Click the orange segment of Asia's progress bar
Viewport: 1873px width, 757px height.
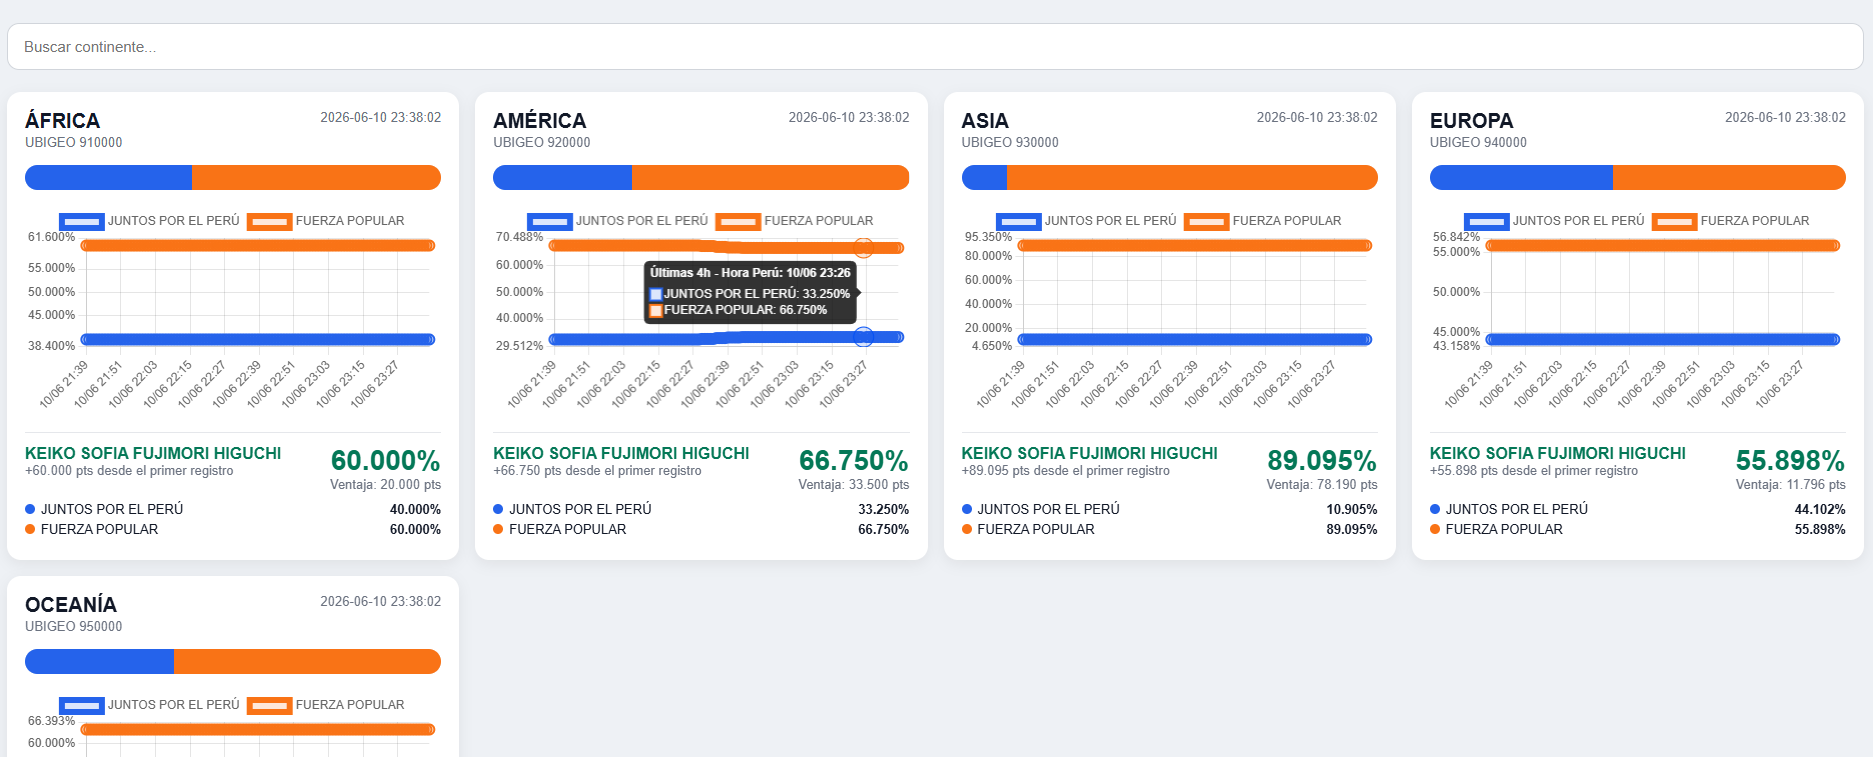[x=1192, y=177]
